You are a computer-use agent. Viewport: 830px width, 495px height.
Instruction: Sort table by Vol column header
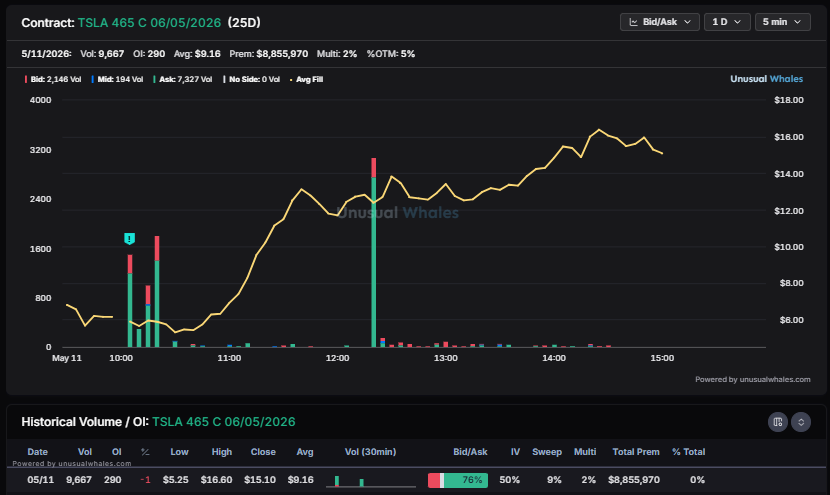coord(85,452)
